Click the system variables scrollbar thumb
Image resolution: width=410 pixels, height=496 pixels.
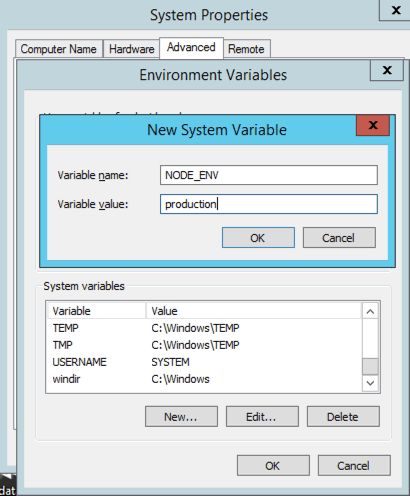370,366
